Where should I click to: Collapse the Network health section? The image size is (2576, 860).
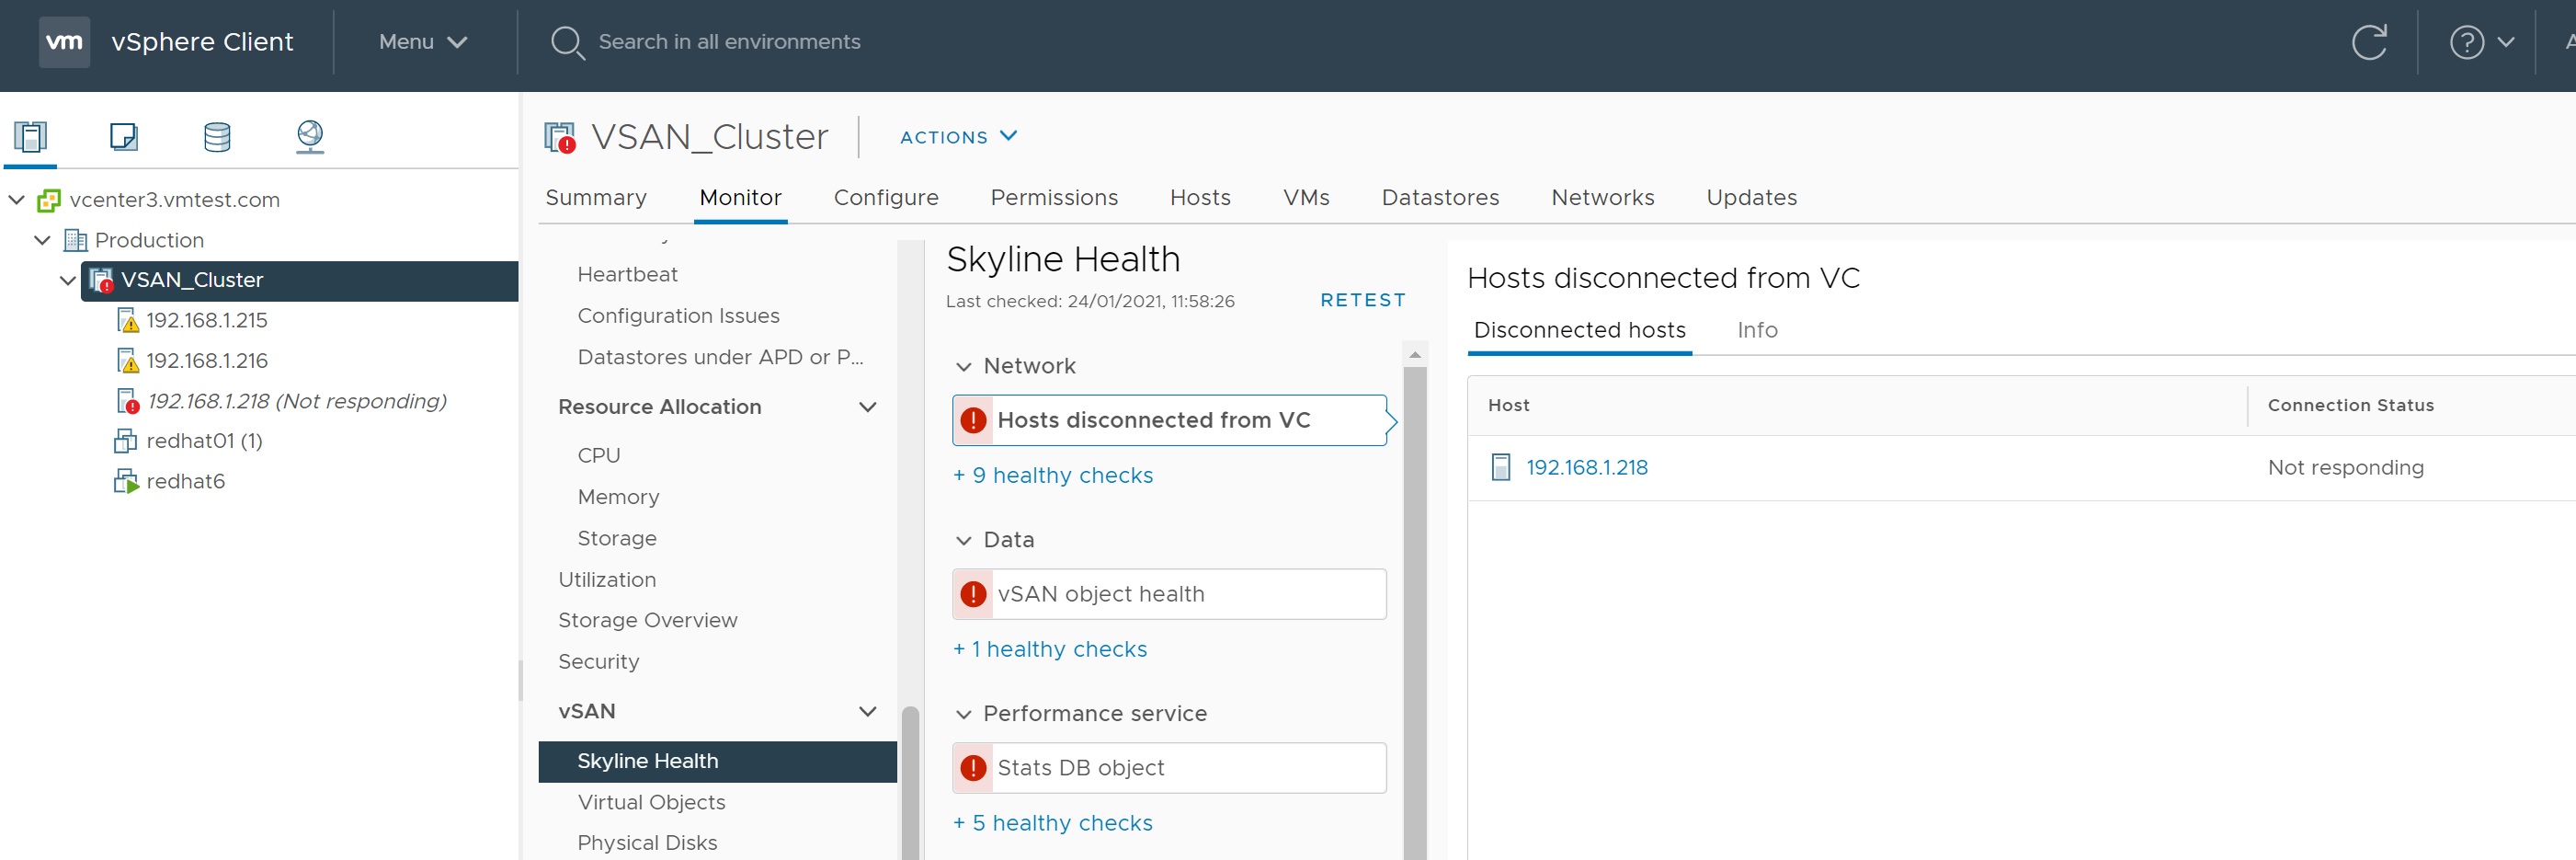tap(964, 367)
